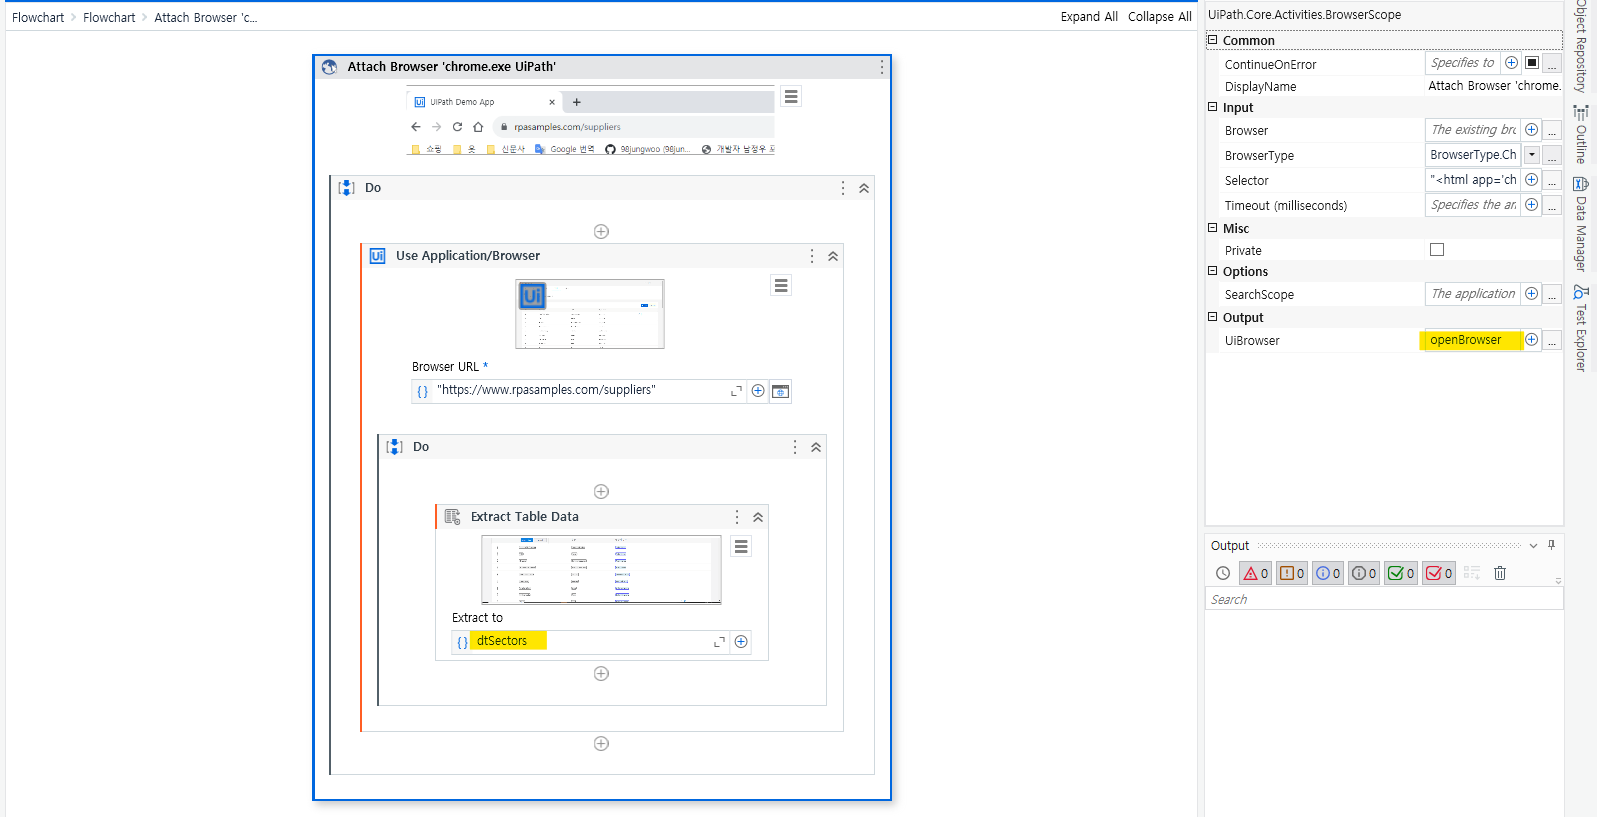Add activity above Extract Table Data
The image size is (1597, 817).
601,492
